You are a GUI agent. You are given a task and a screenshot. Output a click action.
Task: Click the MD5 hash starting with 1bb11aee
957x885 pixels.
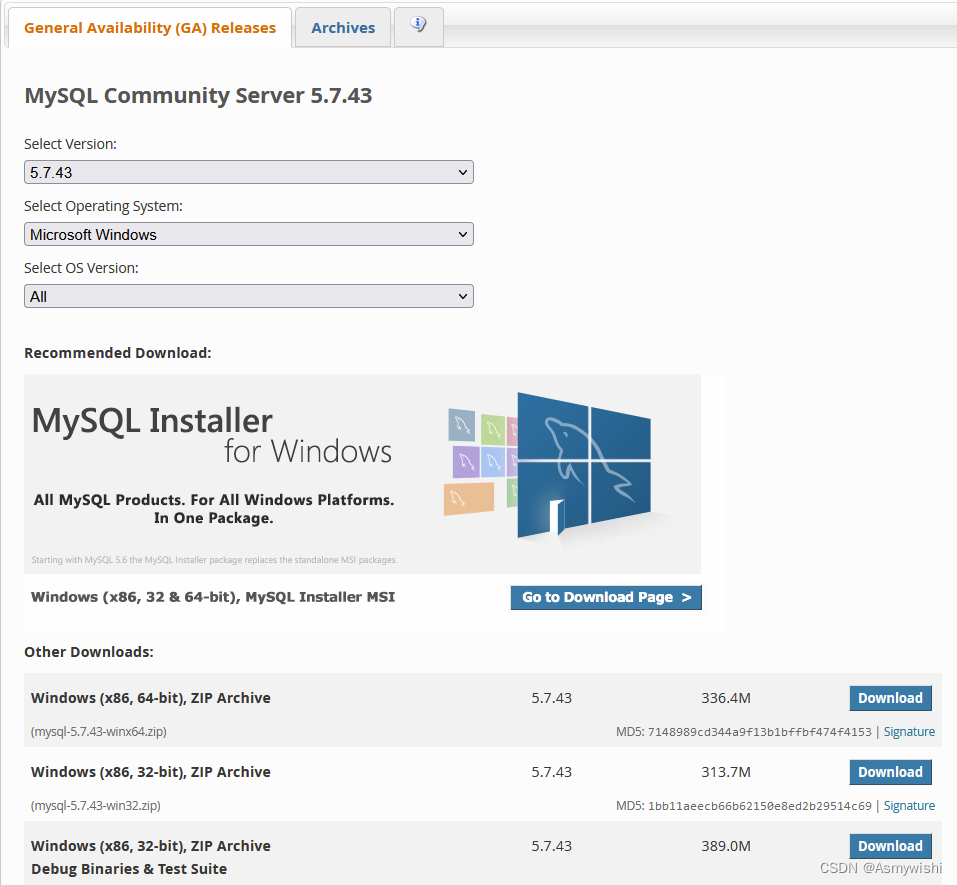(x=759, y=805)
